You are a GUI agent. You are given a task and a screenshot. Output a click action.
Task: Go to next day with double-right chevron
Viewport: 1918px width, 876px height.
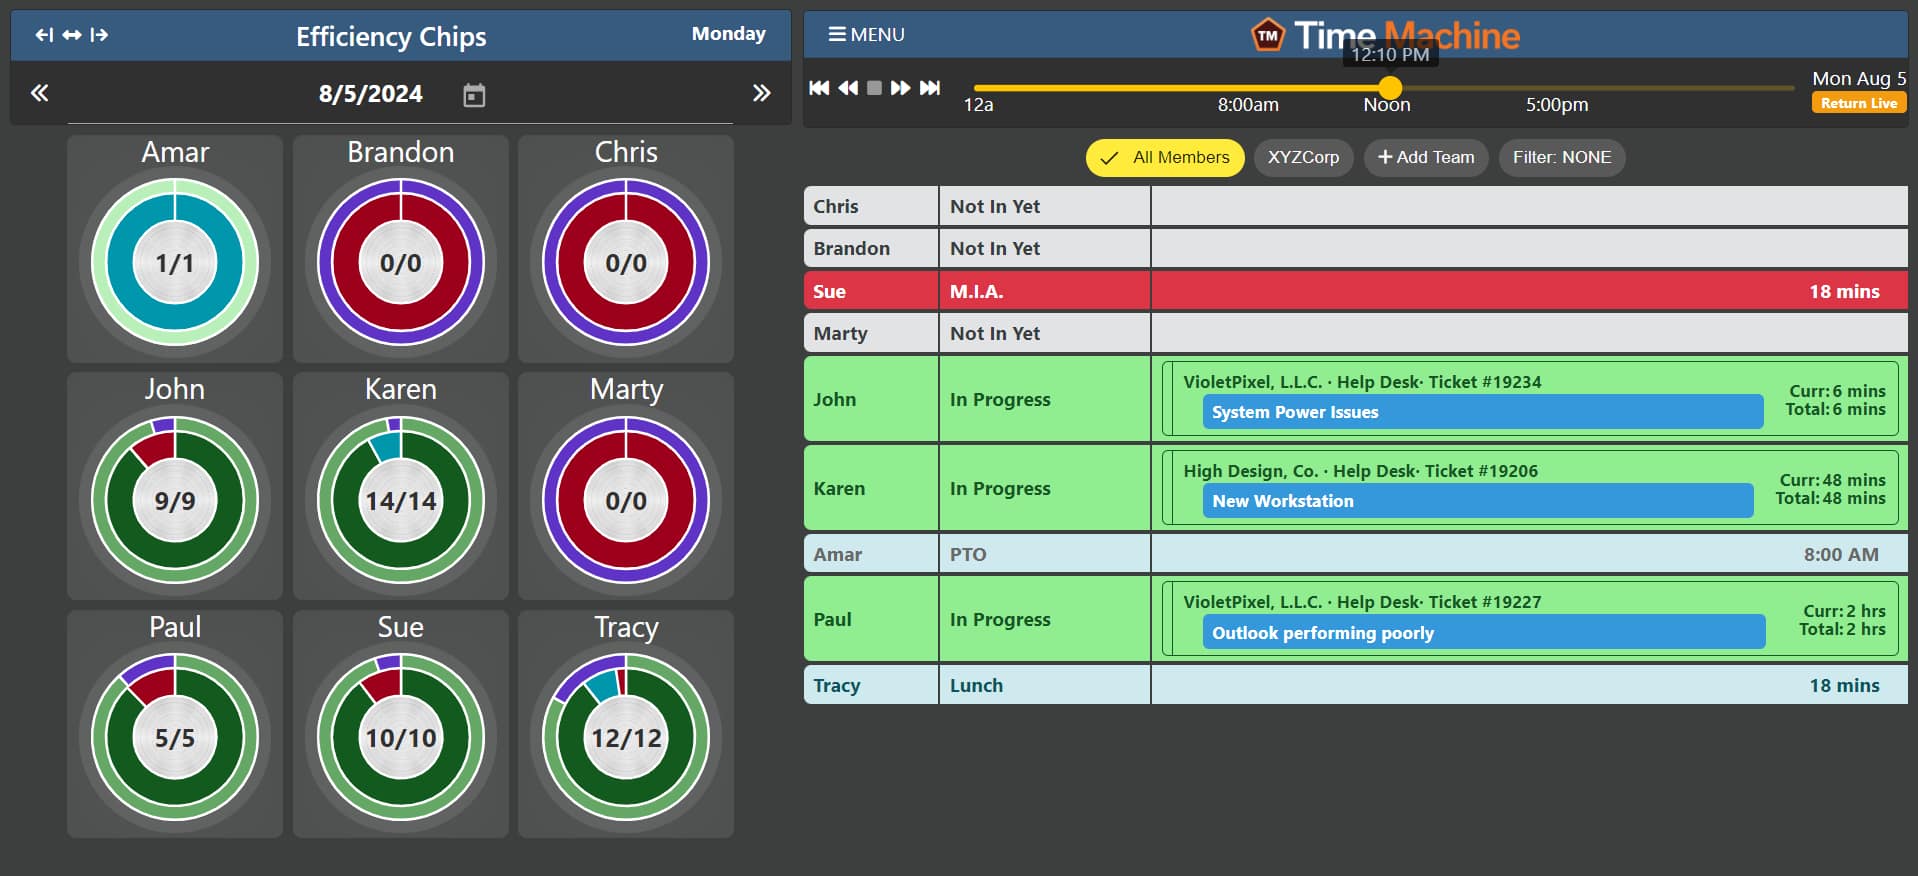[x=761, y=94]
